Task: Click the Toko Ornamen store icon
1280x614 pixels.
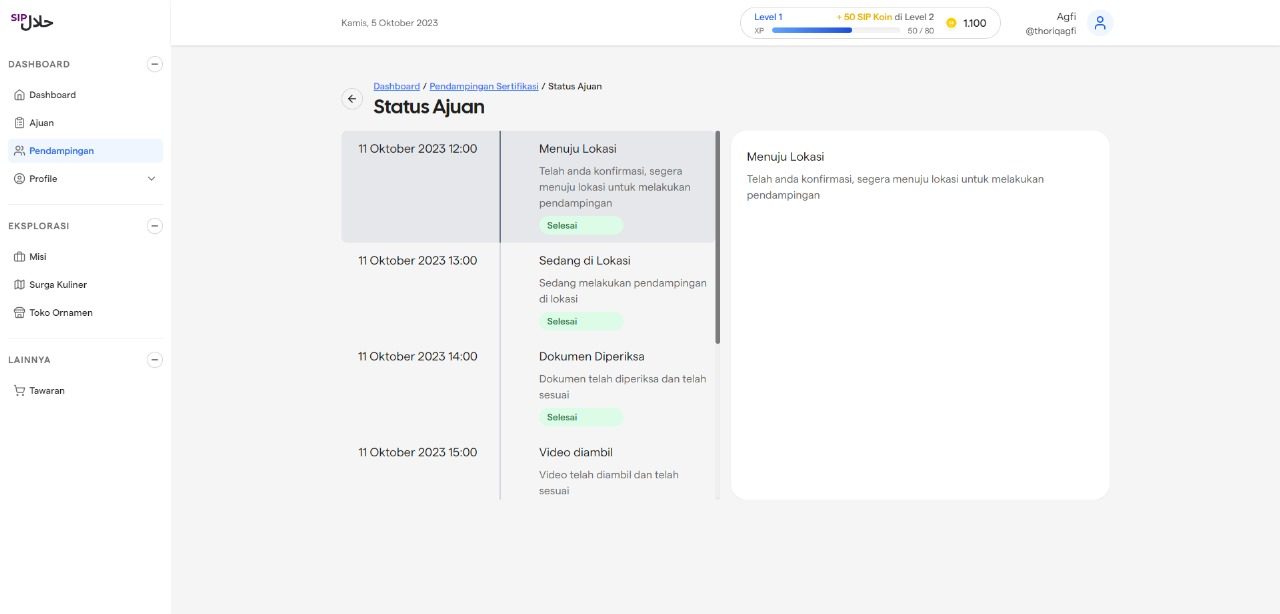Action: [x=19, y=312]
